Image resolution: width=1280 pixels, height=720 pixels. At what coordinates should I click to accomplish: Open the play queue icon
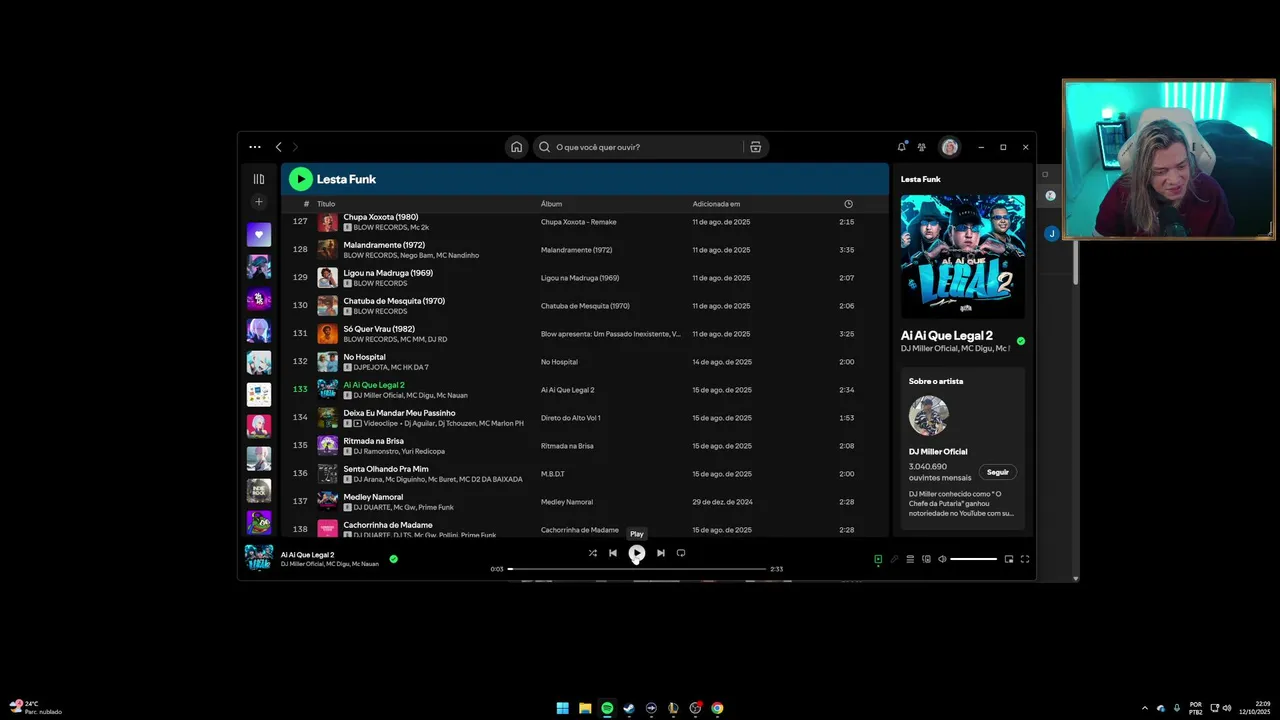910,559
